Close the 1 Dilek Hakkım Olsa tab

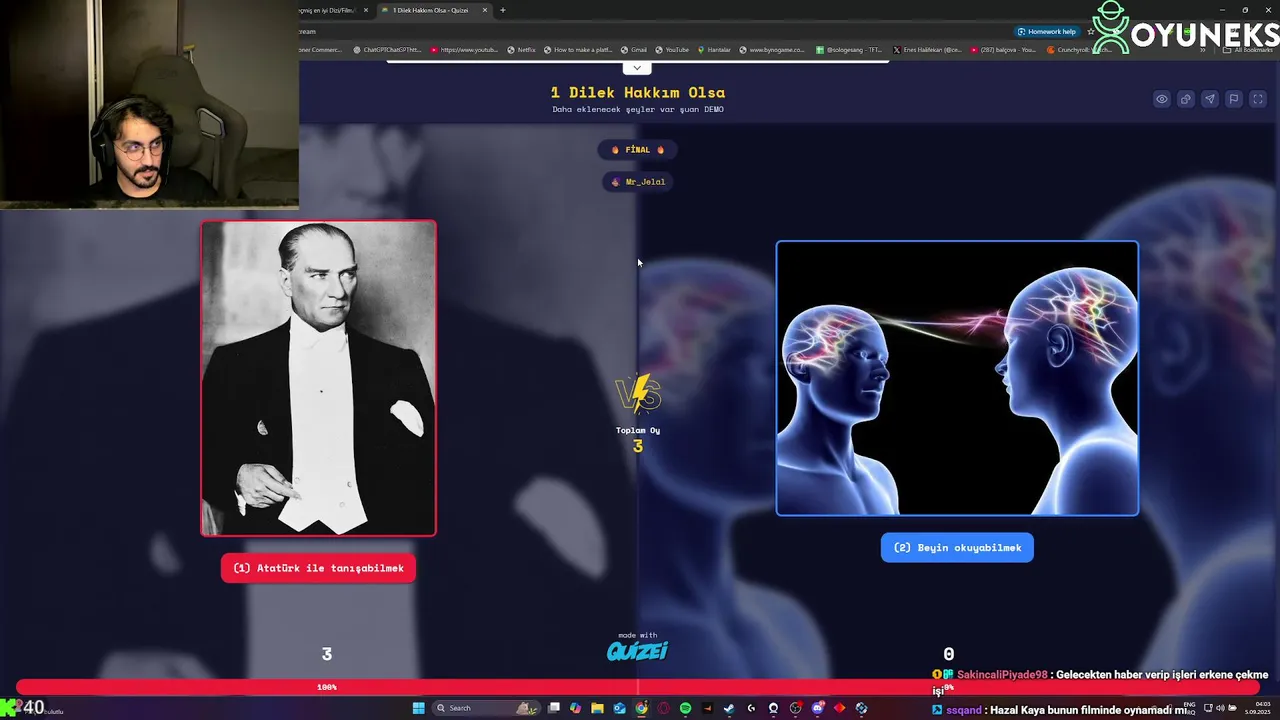click(485, 10)
